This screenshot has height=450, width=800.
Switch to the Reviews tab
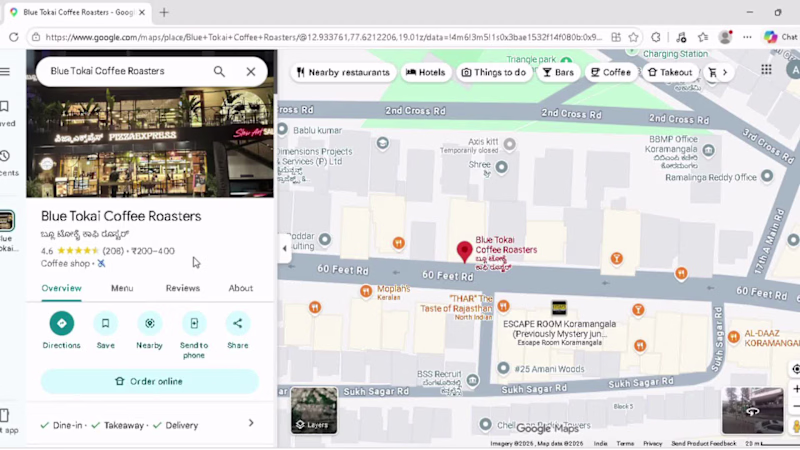(183, 288)
